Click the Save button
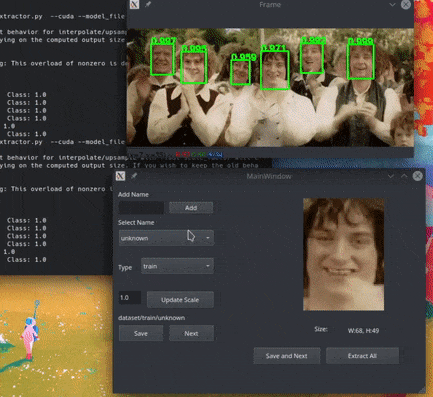Viewport: 433px width, 397px height. point(141,333)
